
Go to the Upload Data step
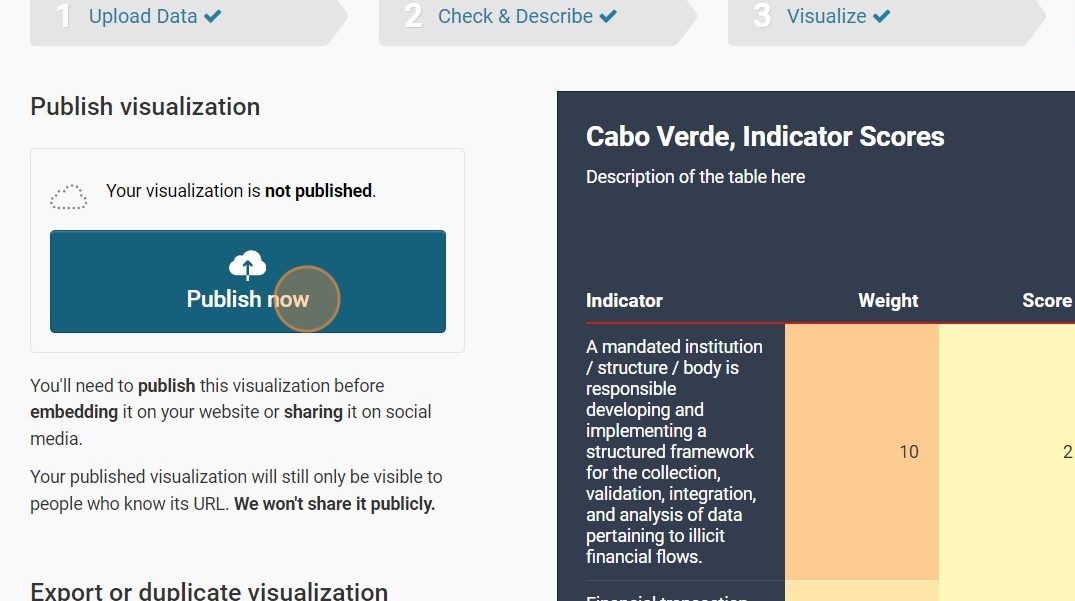tap(143, 16)
